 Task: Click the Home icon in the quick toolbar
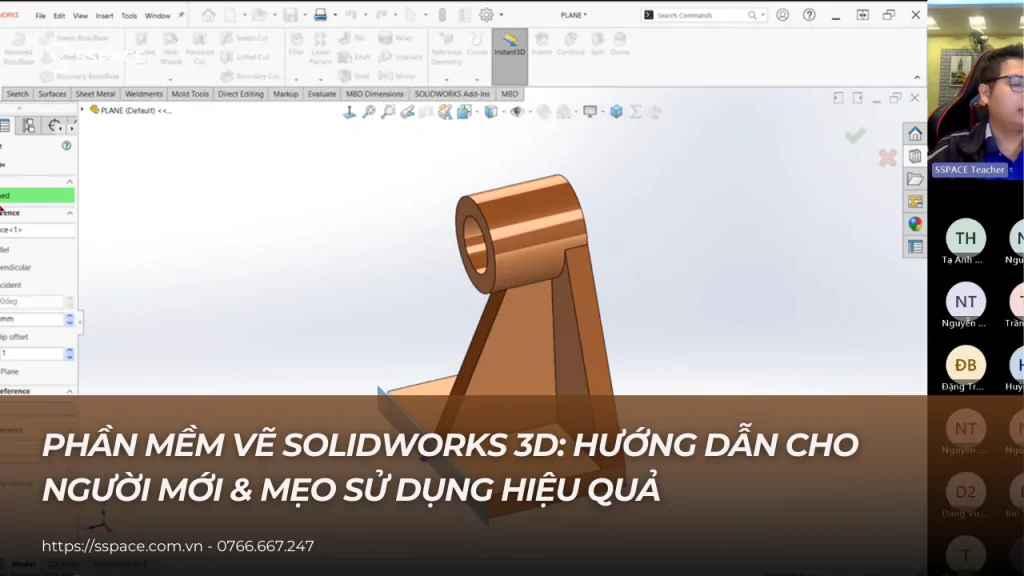click(x=208, y=14)
